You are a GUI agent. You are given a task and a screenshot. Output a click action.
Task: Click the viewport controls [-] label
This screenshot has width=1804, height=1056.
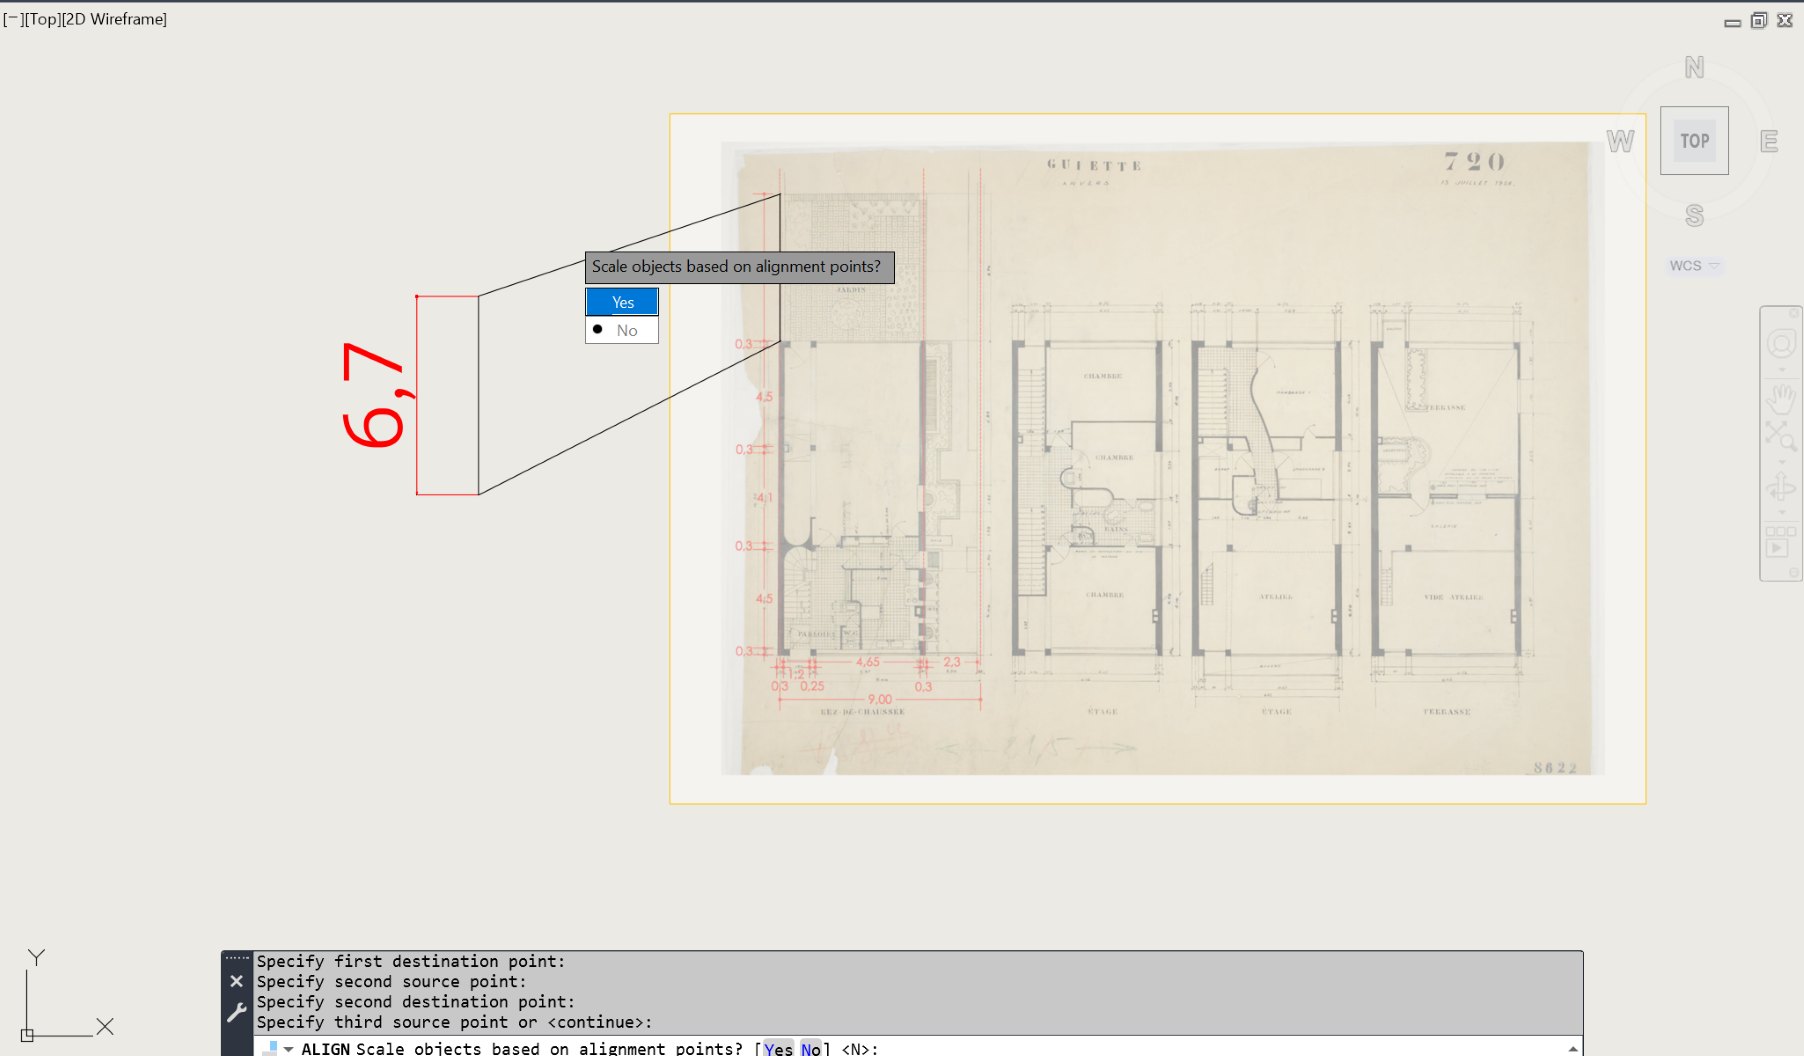tap(12, 19)
